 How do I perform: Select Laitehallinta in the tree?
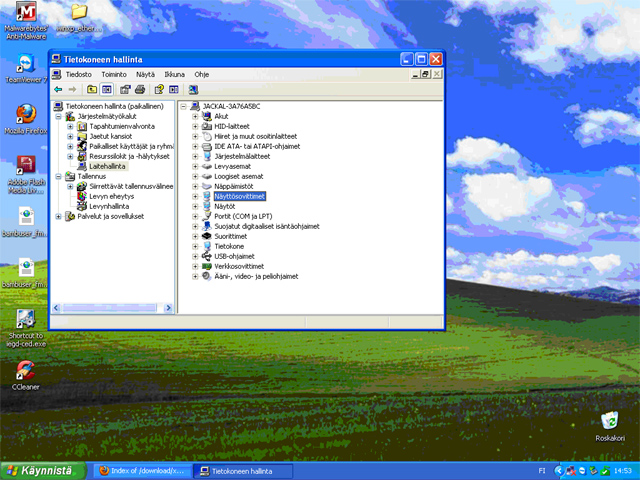[107, 167]
